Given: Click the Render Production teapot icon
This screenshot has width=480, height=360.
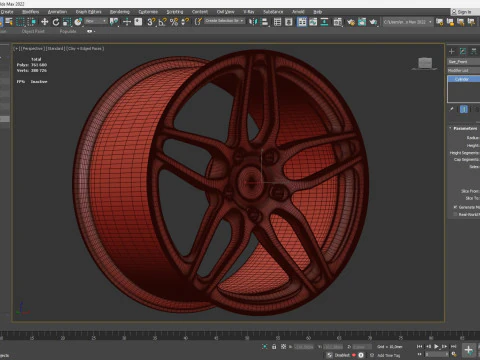Looking at the screenshot, I should [373, 22].
